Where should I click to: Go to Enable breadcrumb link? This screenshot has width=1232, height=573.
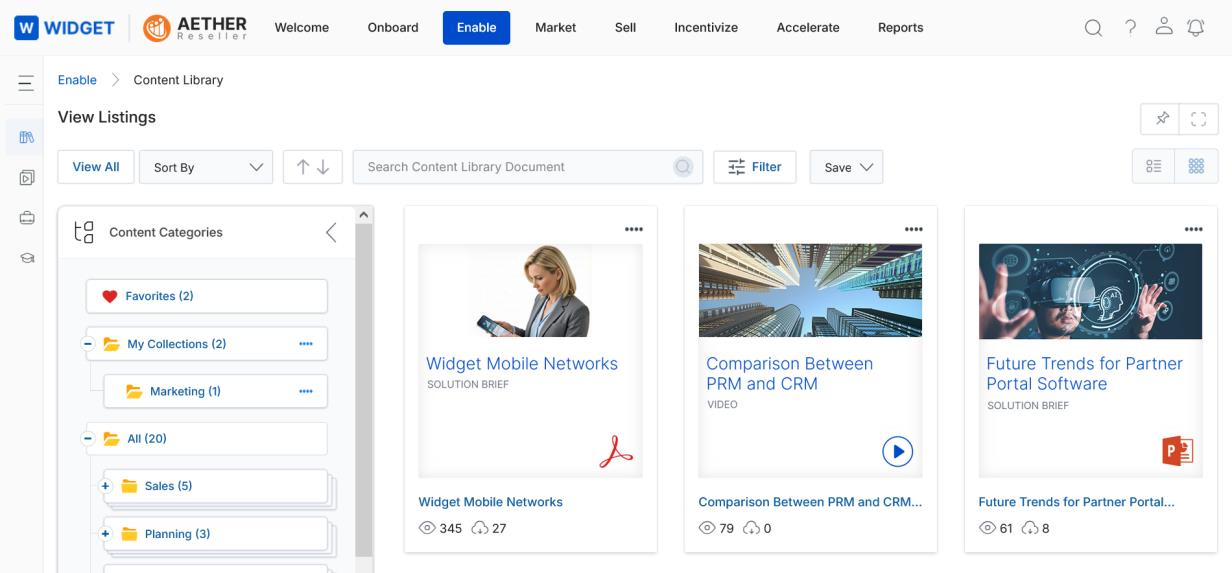[x=77, y=80]
